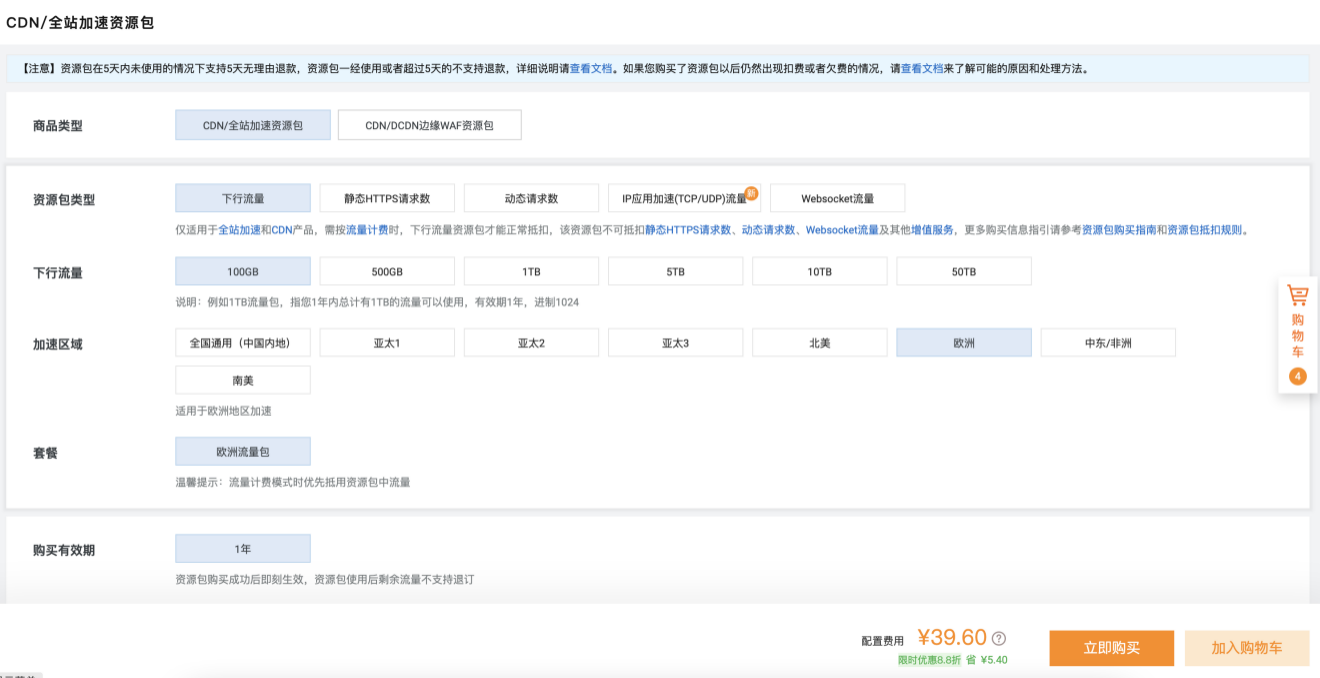Select 中东/非洲 acceleration region
1320x678 pixels.
(x=1107, y=343)
